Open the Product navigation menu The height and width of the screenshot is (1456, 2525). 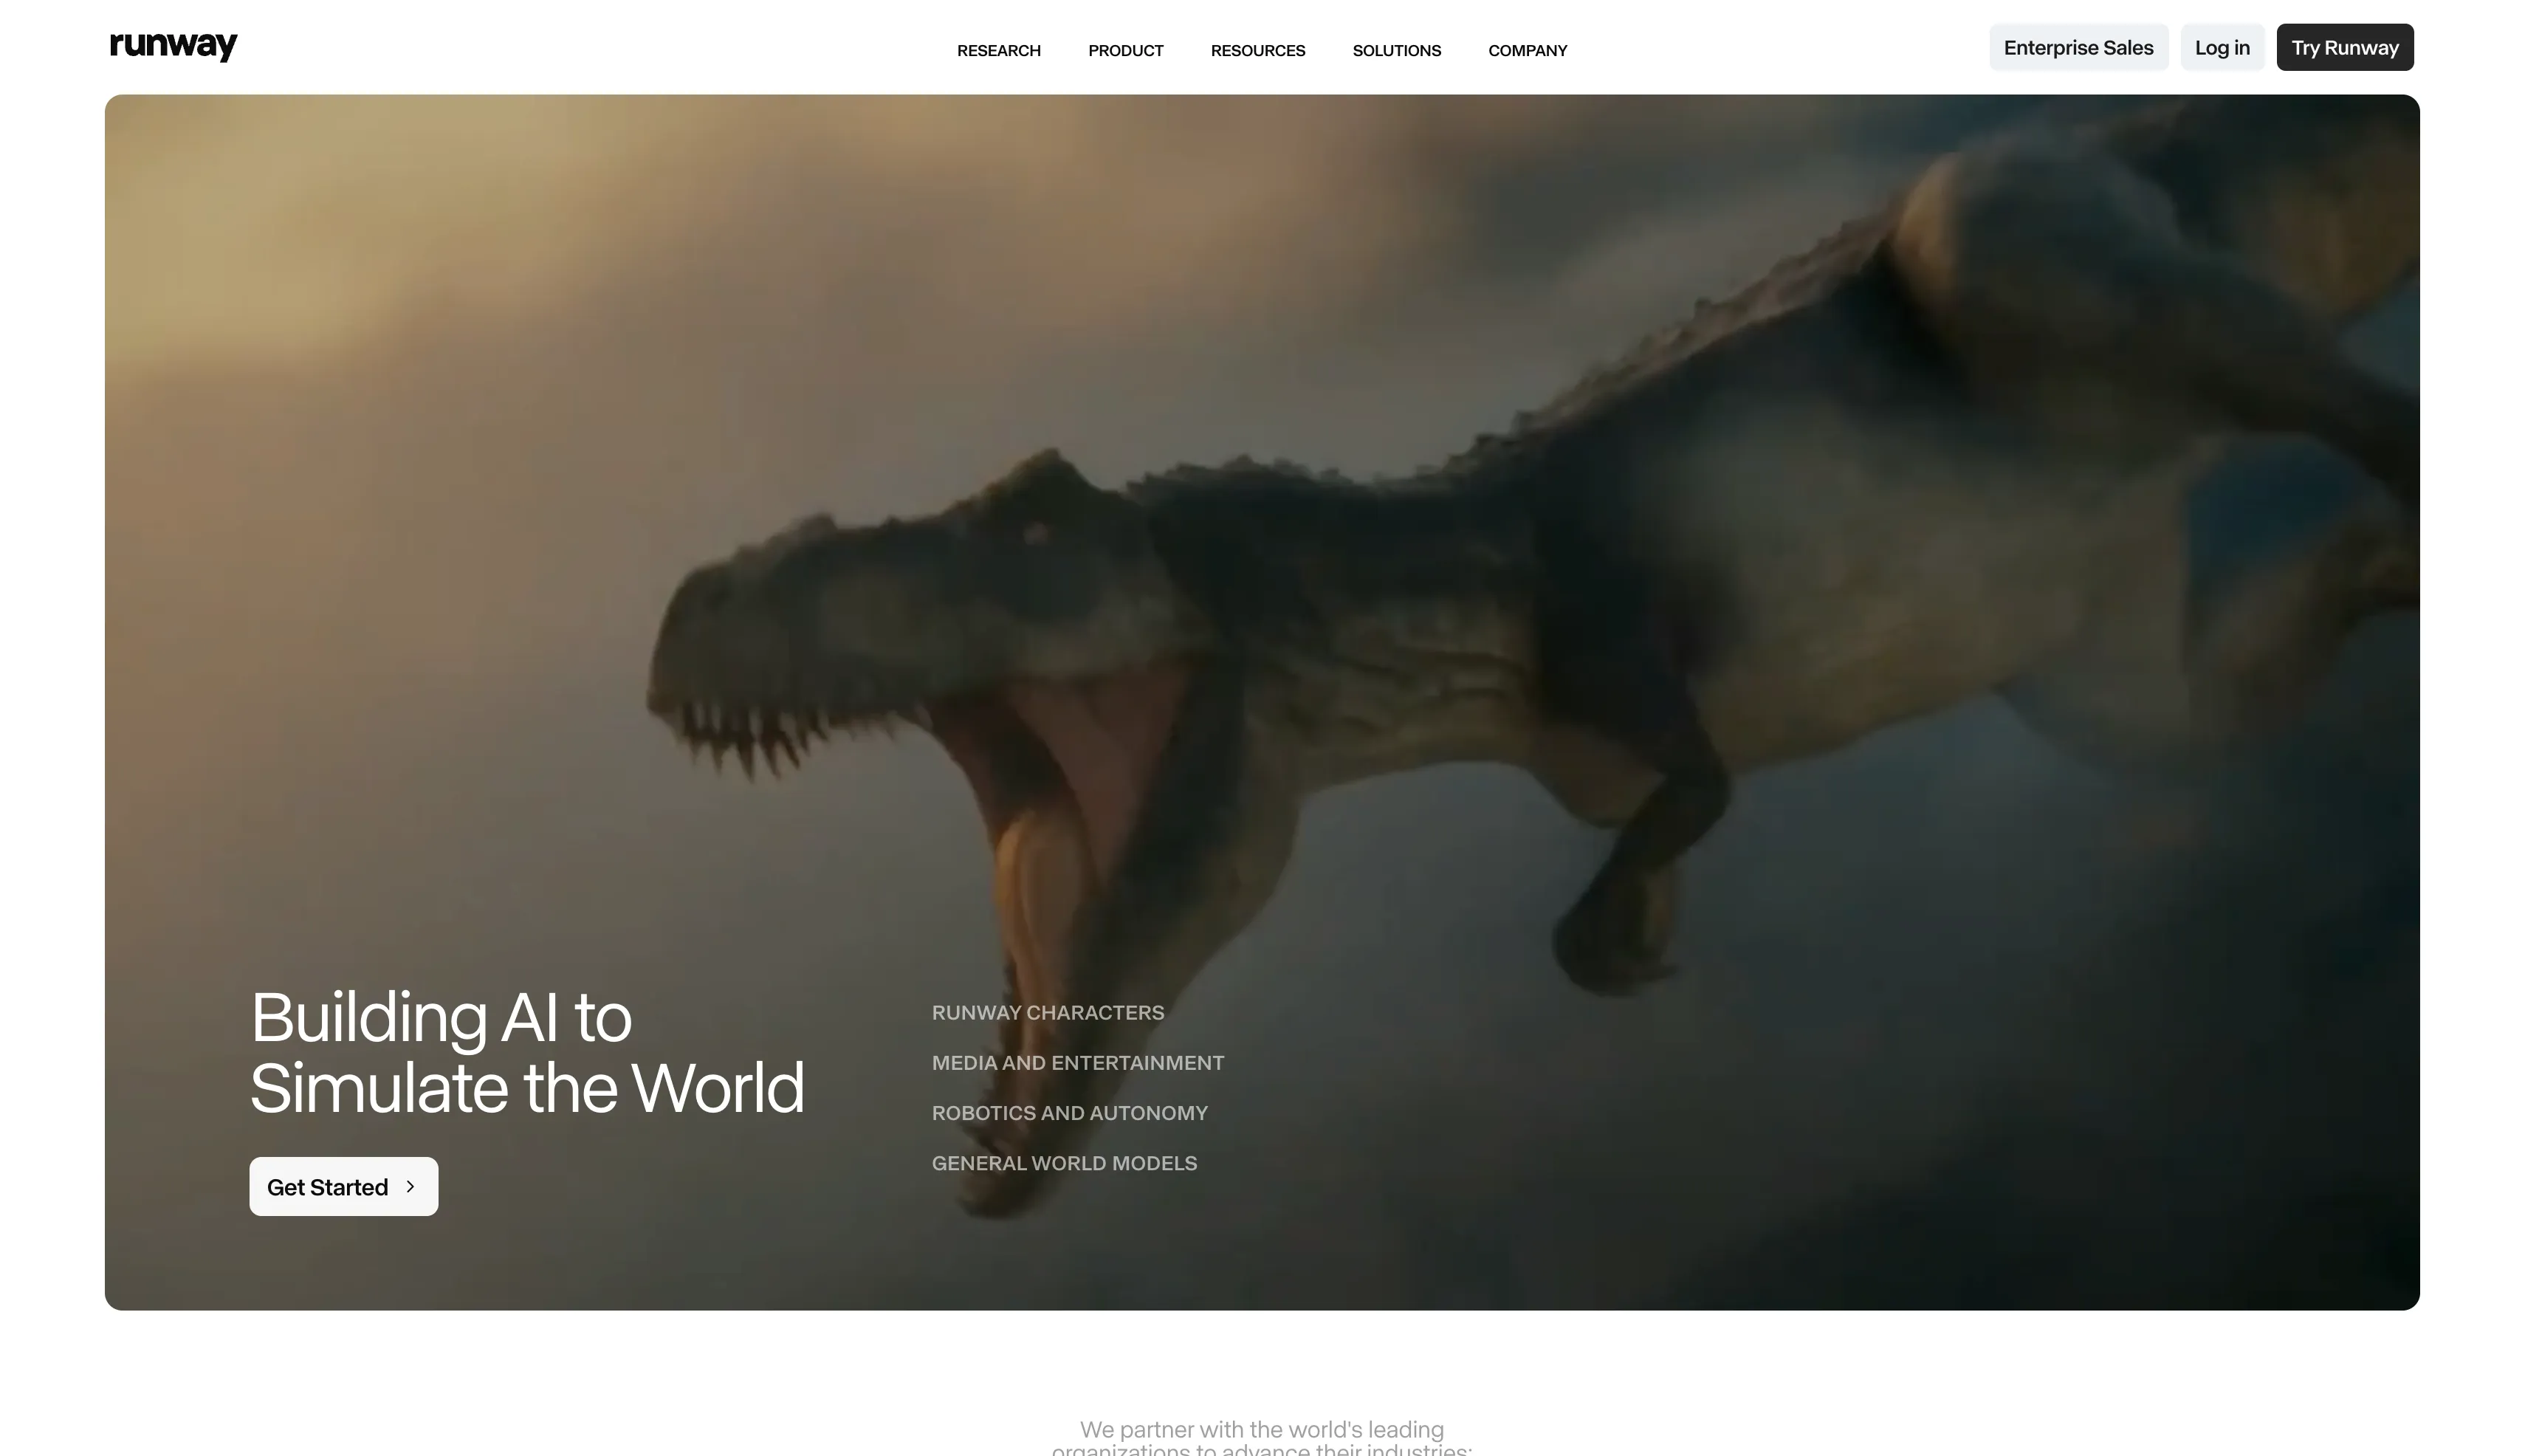1125,50
